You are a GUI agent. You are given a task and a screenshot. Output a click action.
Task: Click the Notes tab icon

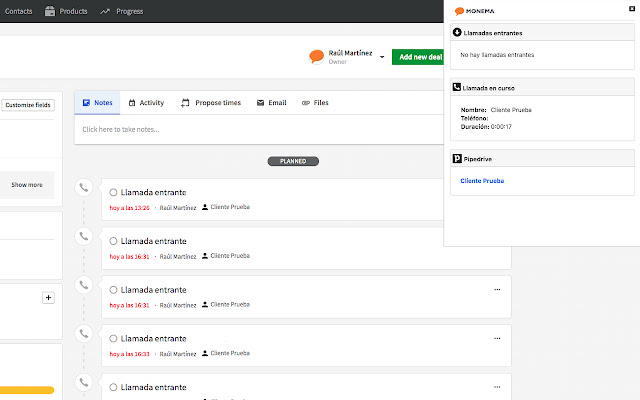tap(86, 102)
